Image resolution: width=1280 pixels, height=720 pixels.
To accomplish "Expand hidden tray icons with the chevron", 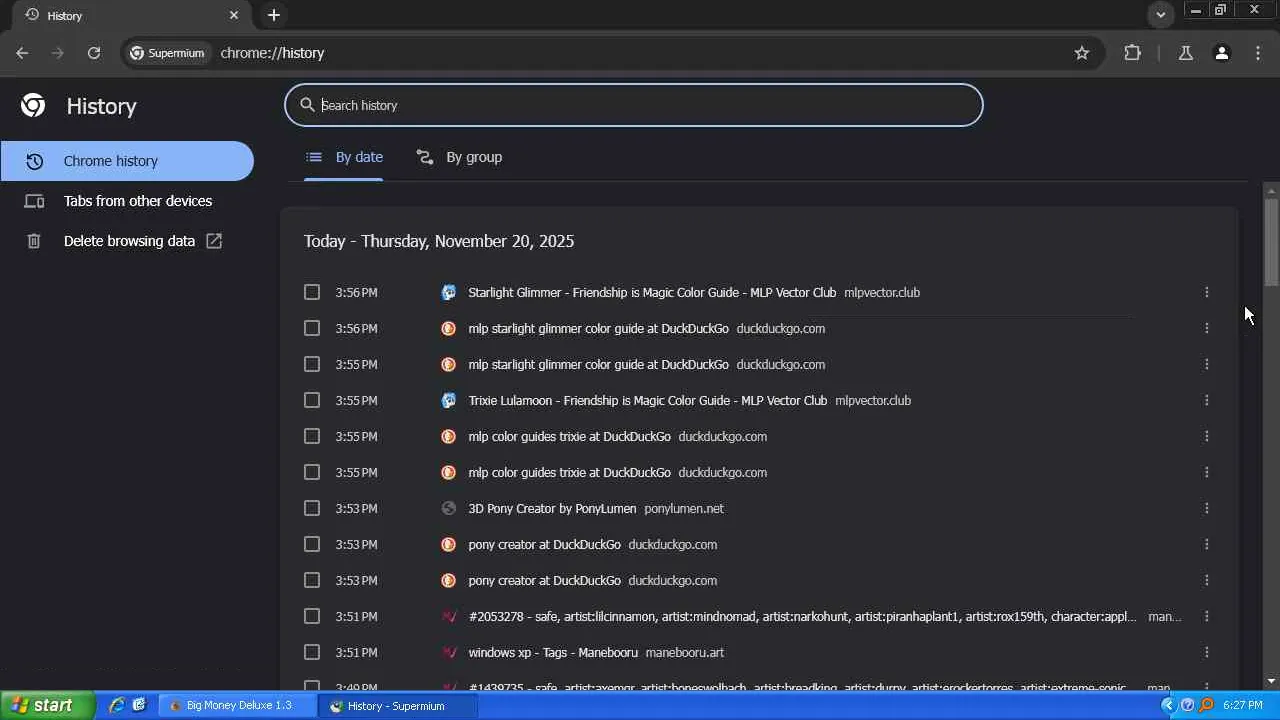I will click(x=1168, y=706).
